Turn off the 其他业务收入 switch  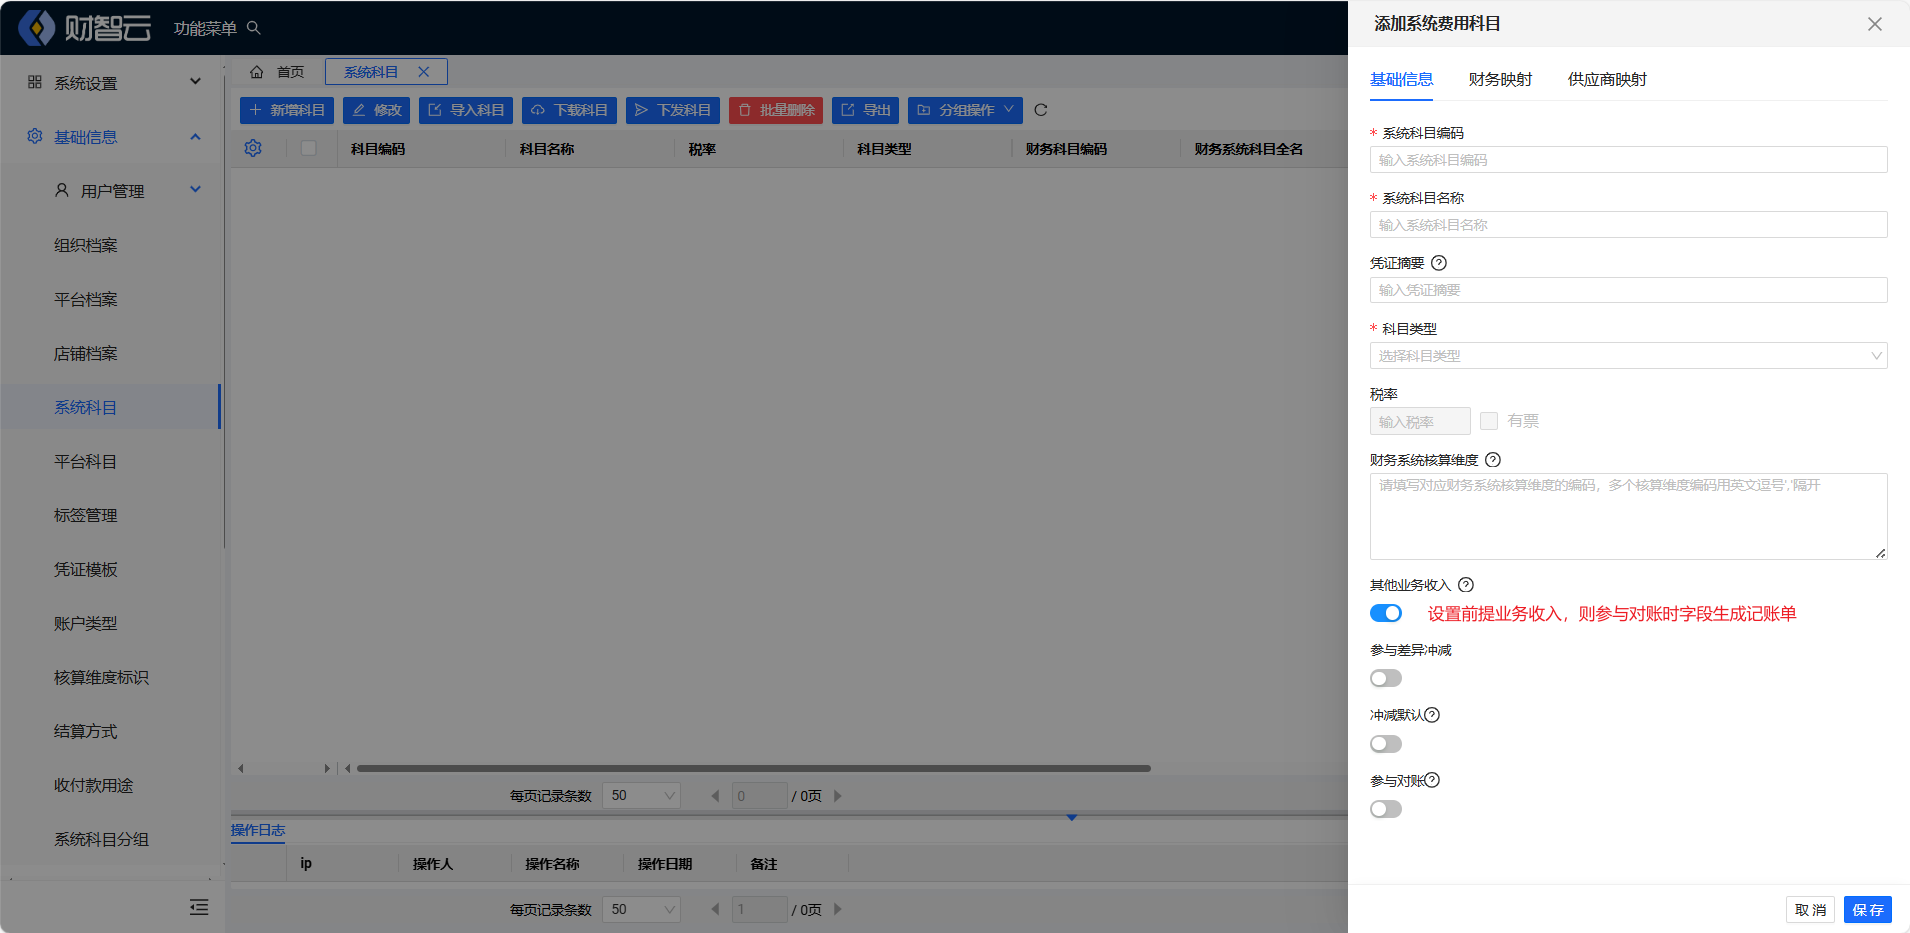click(x=1386, y=613)
